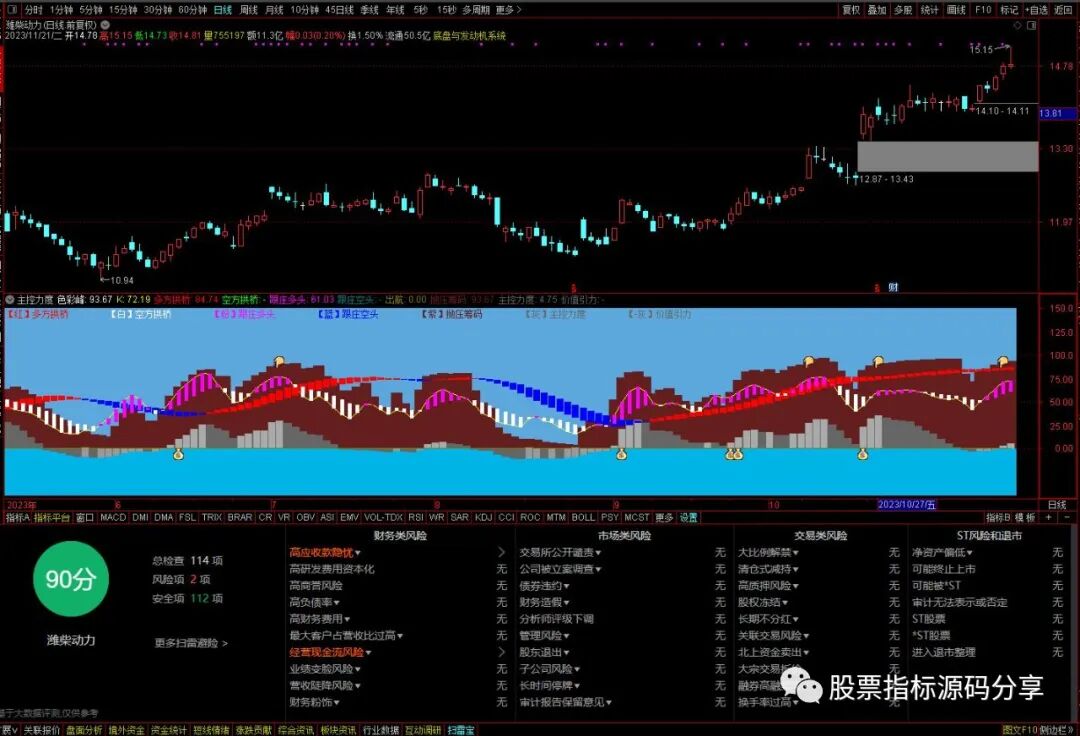This screenshot has width=1080, height=736.
Task: Open the 业绩变脸风险 dropdown
Action: point(324,669)
